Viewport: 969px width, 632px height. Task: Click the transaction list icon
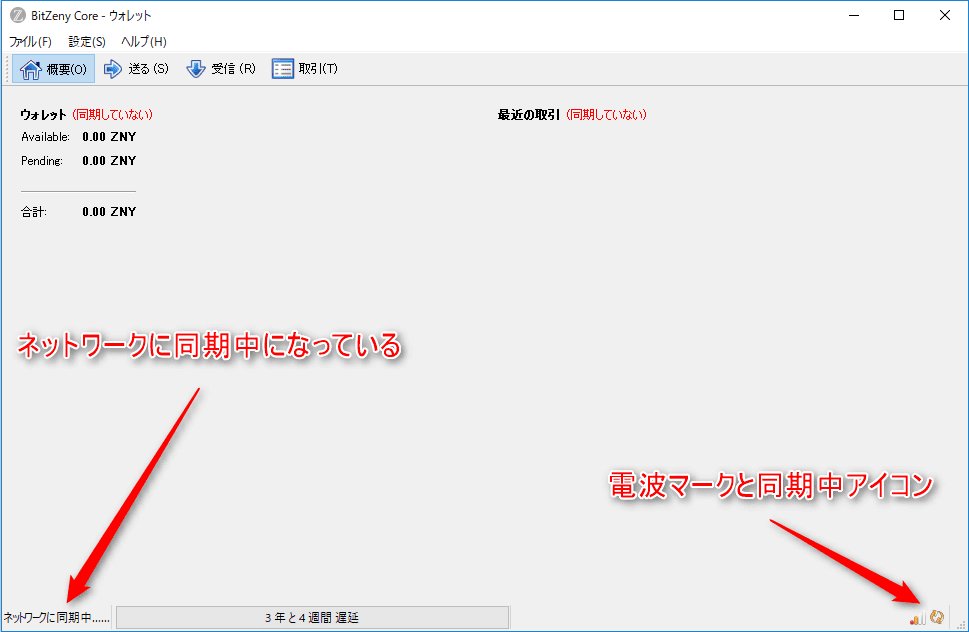[282, 69]
